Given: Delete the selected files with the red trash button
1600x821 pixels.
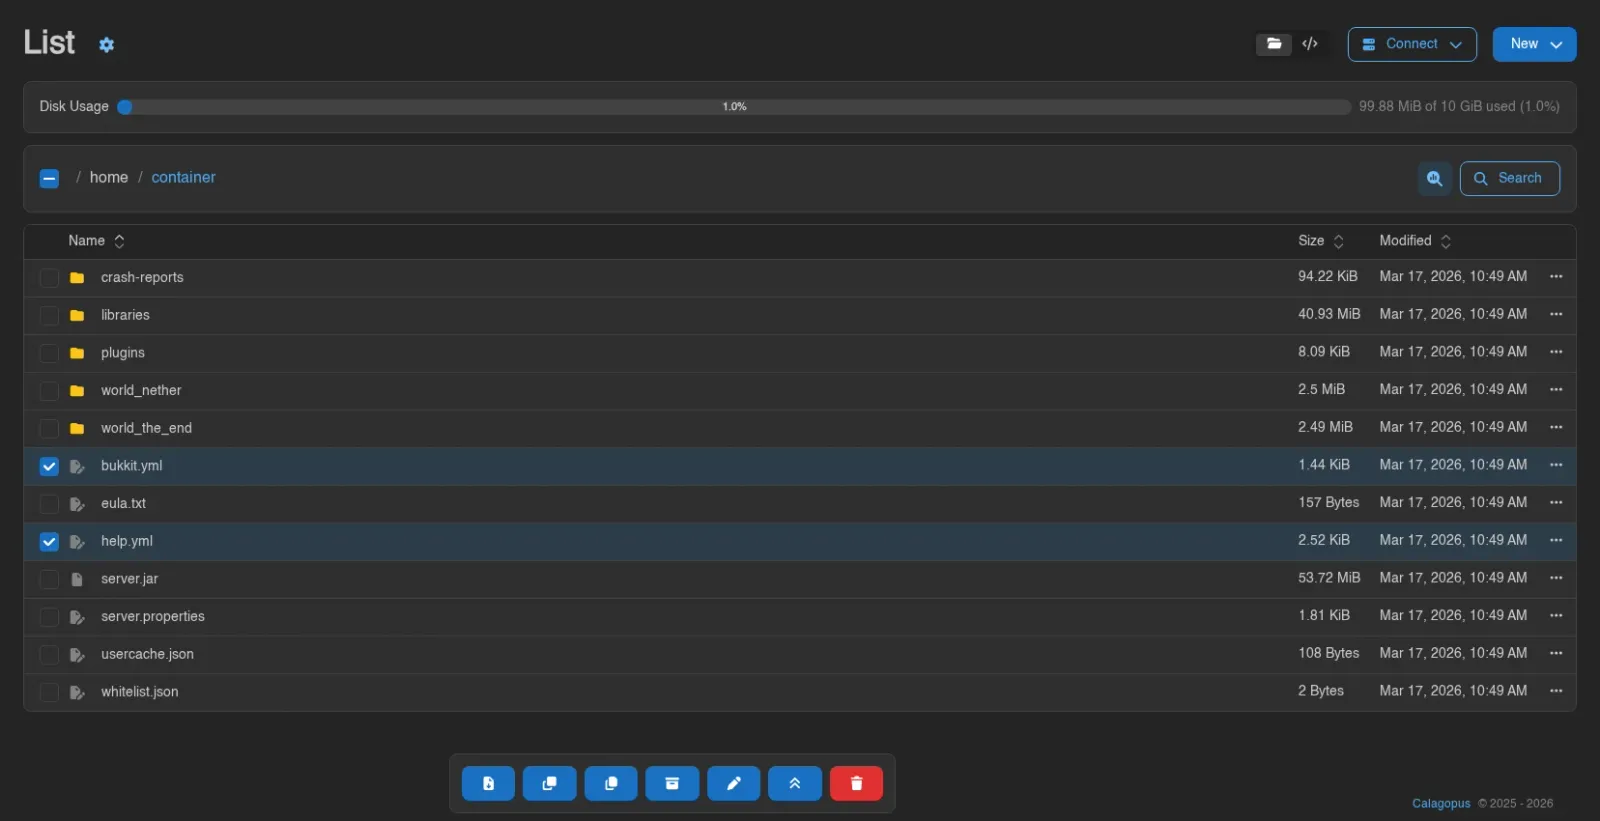Looking at the screenshot, I should point(856,784).
